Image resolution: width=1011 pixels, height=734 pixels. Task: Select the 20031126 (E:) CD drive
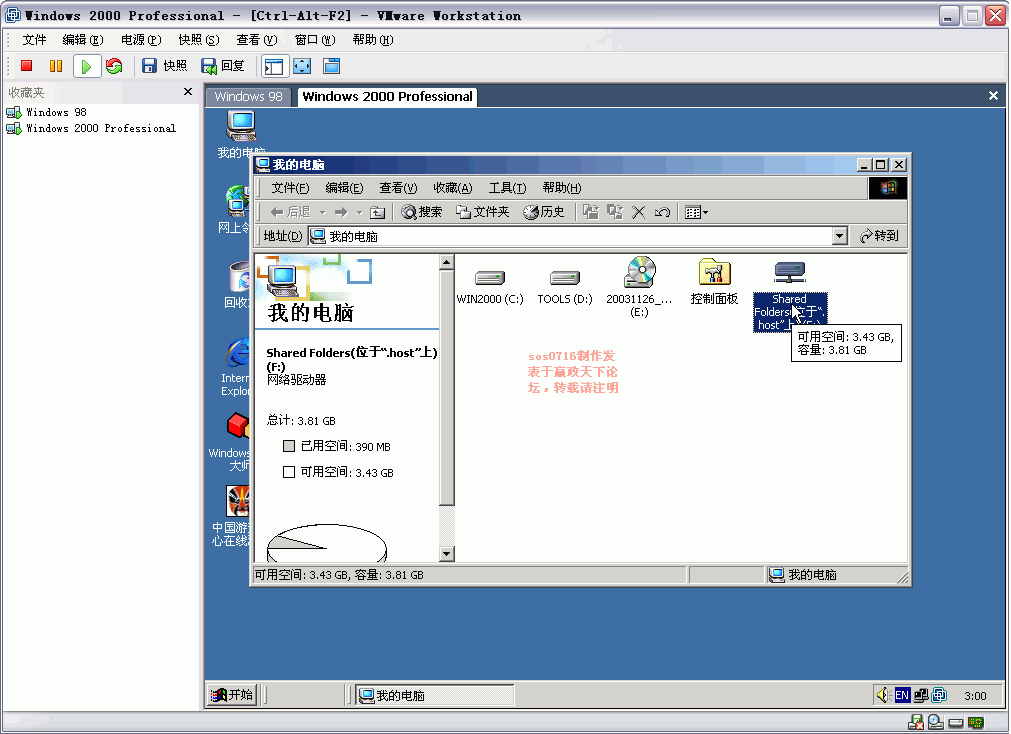[639, 288]
